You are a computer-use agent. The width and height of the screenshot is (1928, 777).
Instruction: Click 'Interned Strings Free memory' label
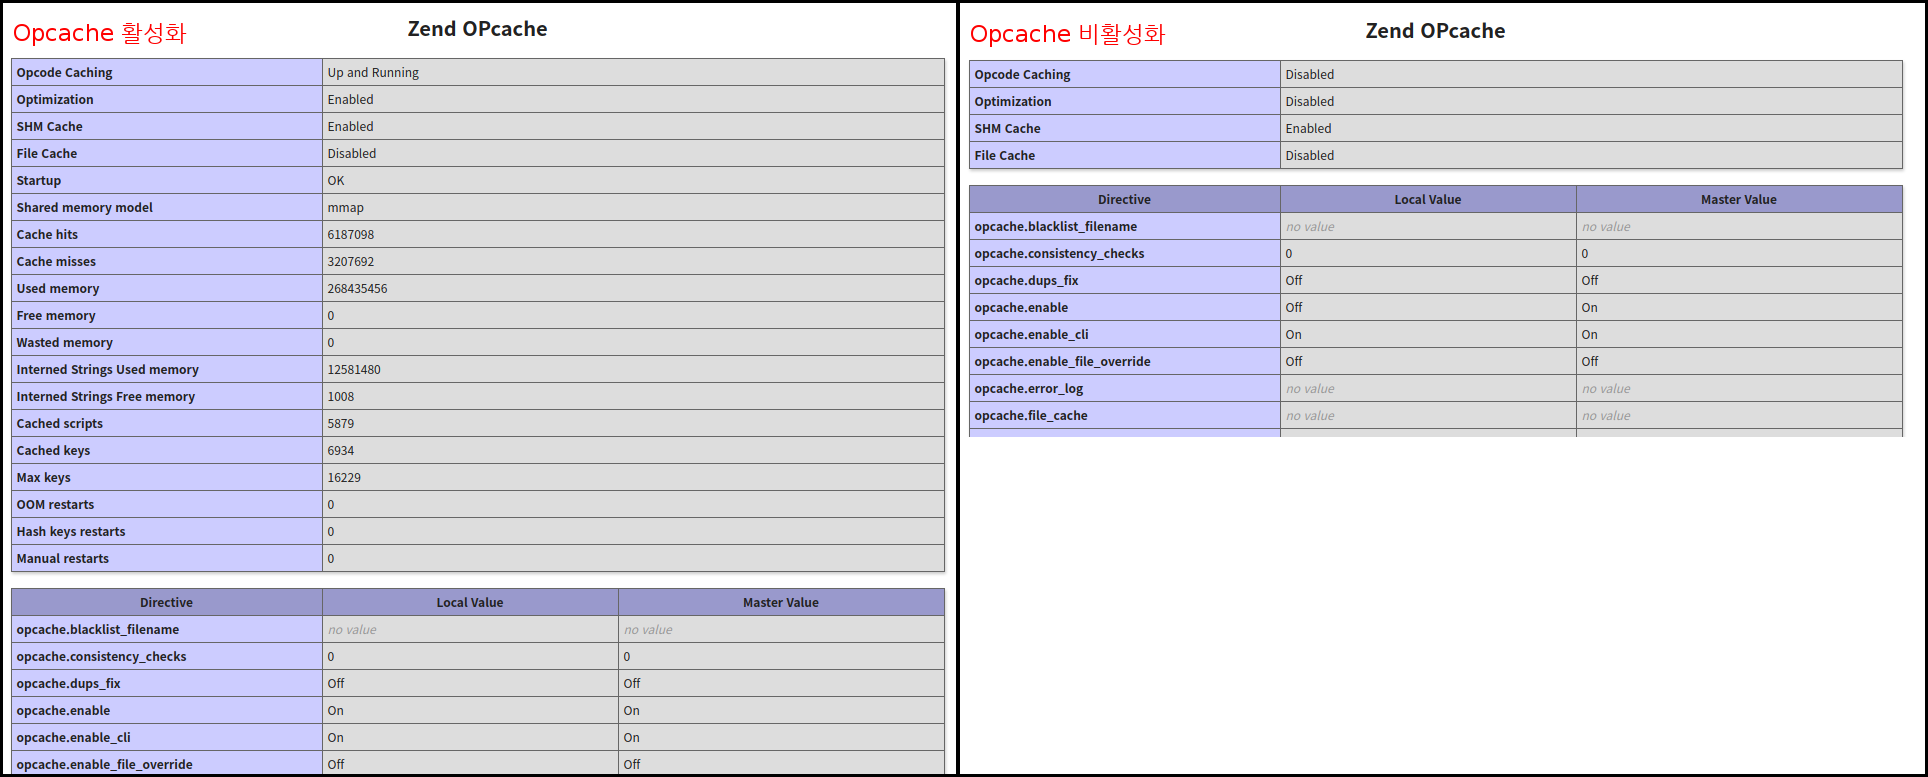click(x=106, y=396)
